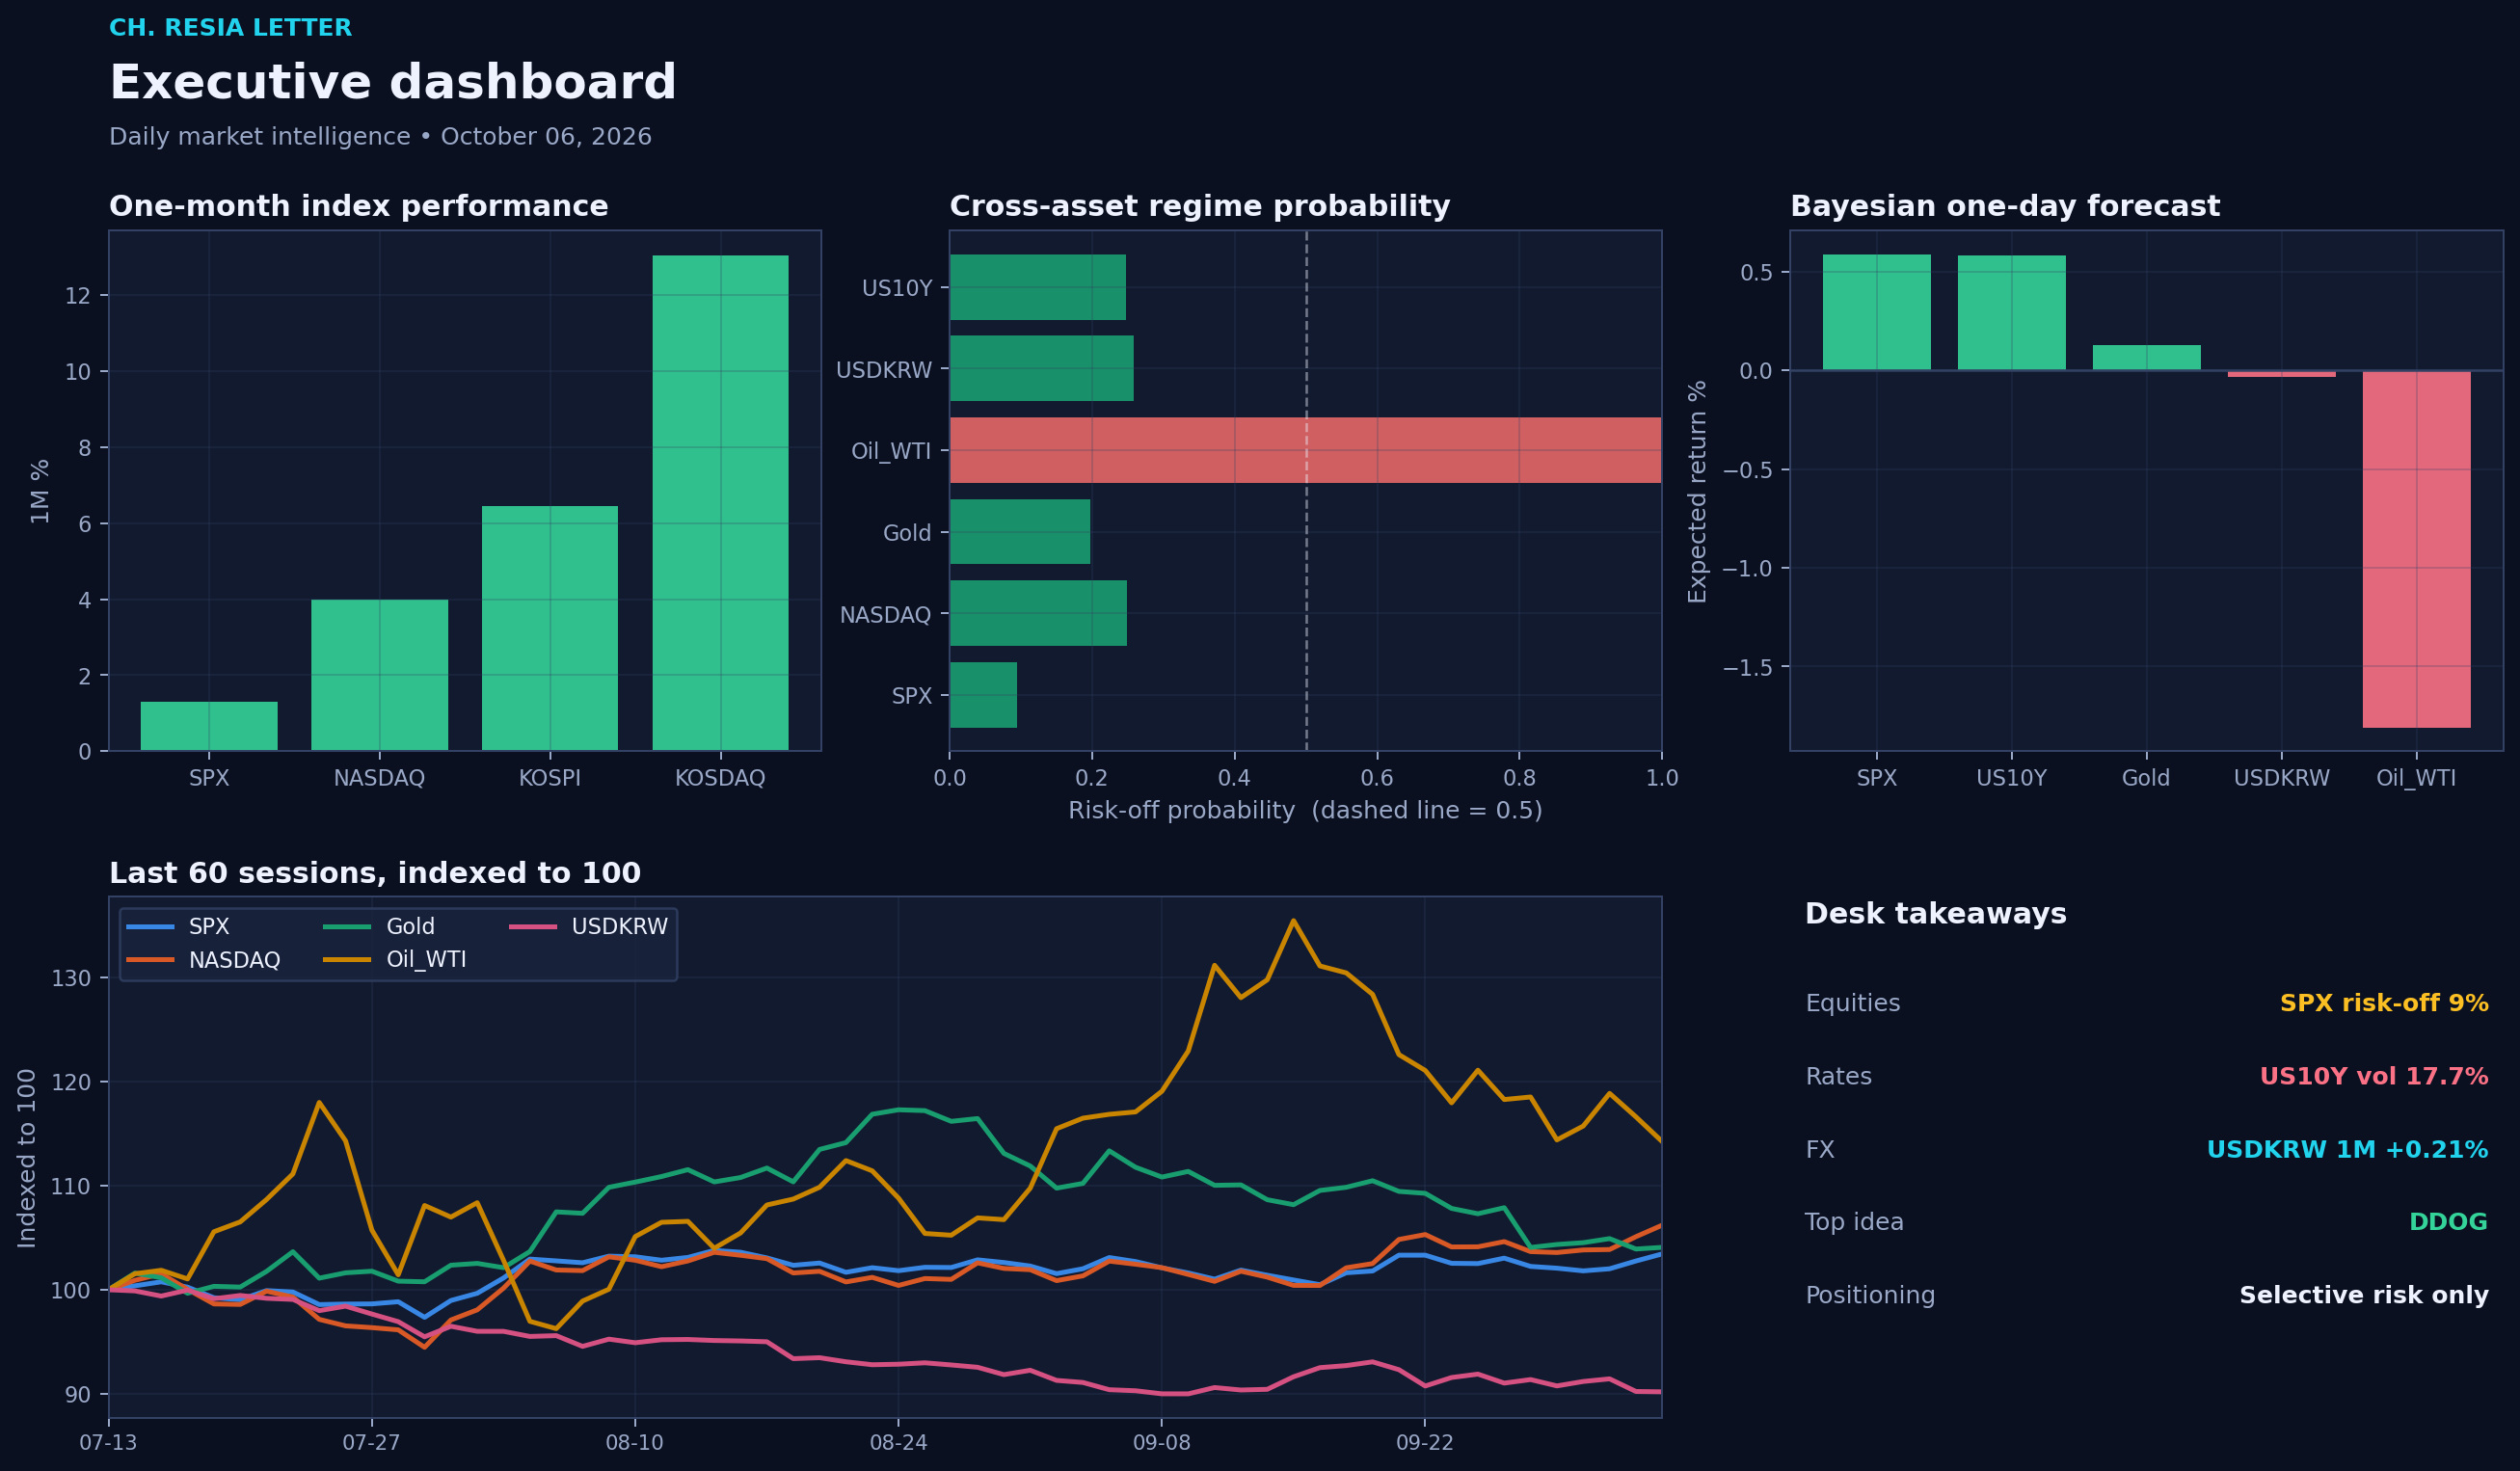Click the 'DDOG' top idea value
This screenshot has height=1471, width=2520.
2448,1222
